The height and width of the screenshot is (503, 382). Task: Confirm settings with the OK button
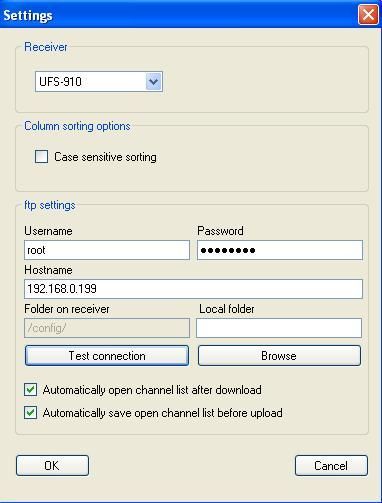click(52, 465)
